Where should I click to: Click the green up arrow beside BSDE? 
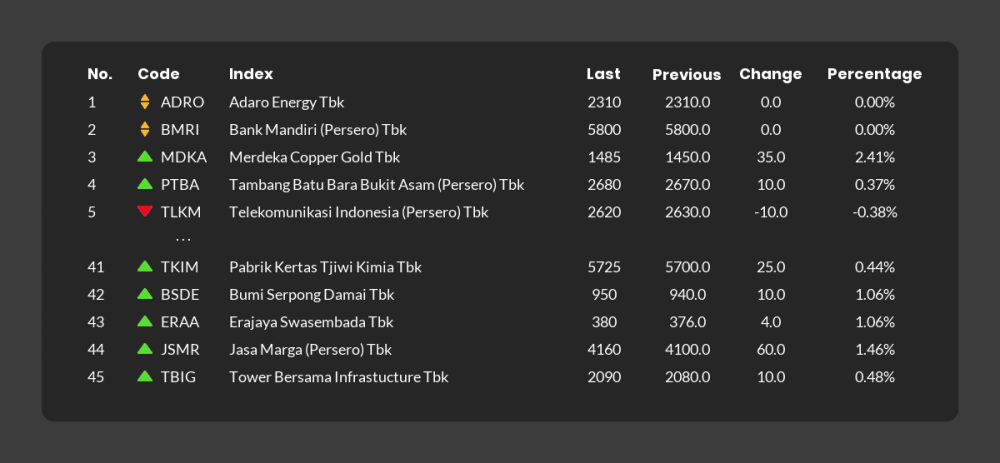145,293
